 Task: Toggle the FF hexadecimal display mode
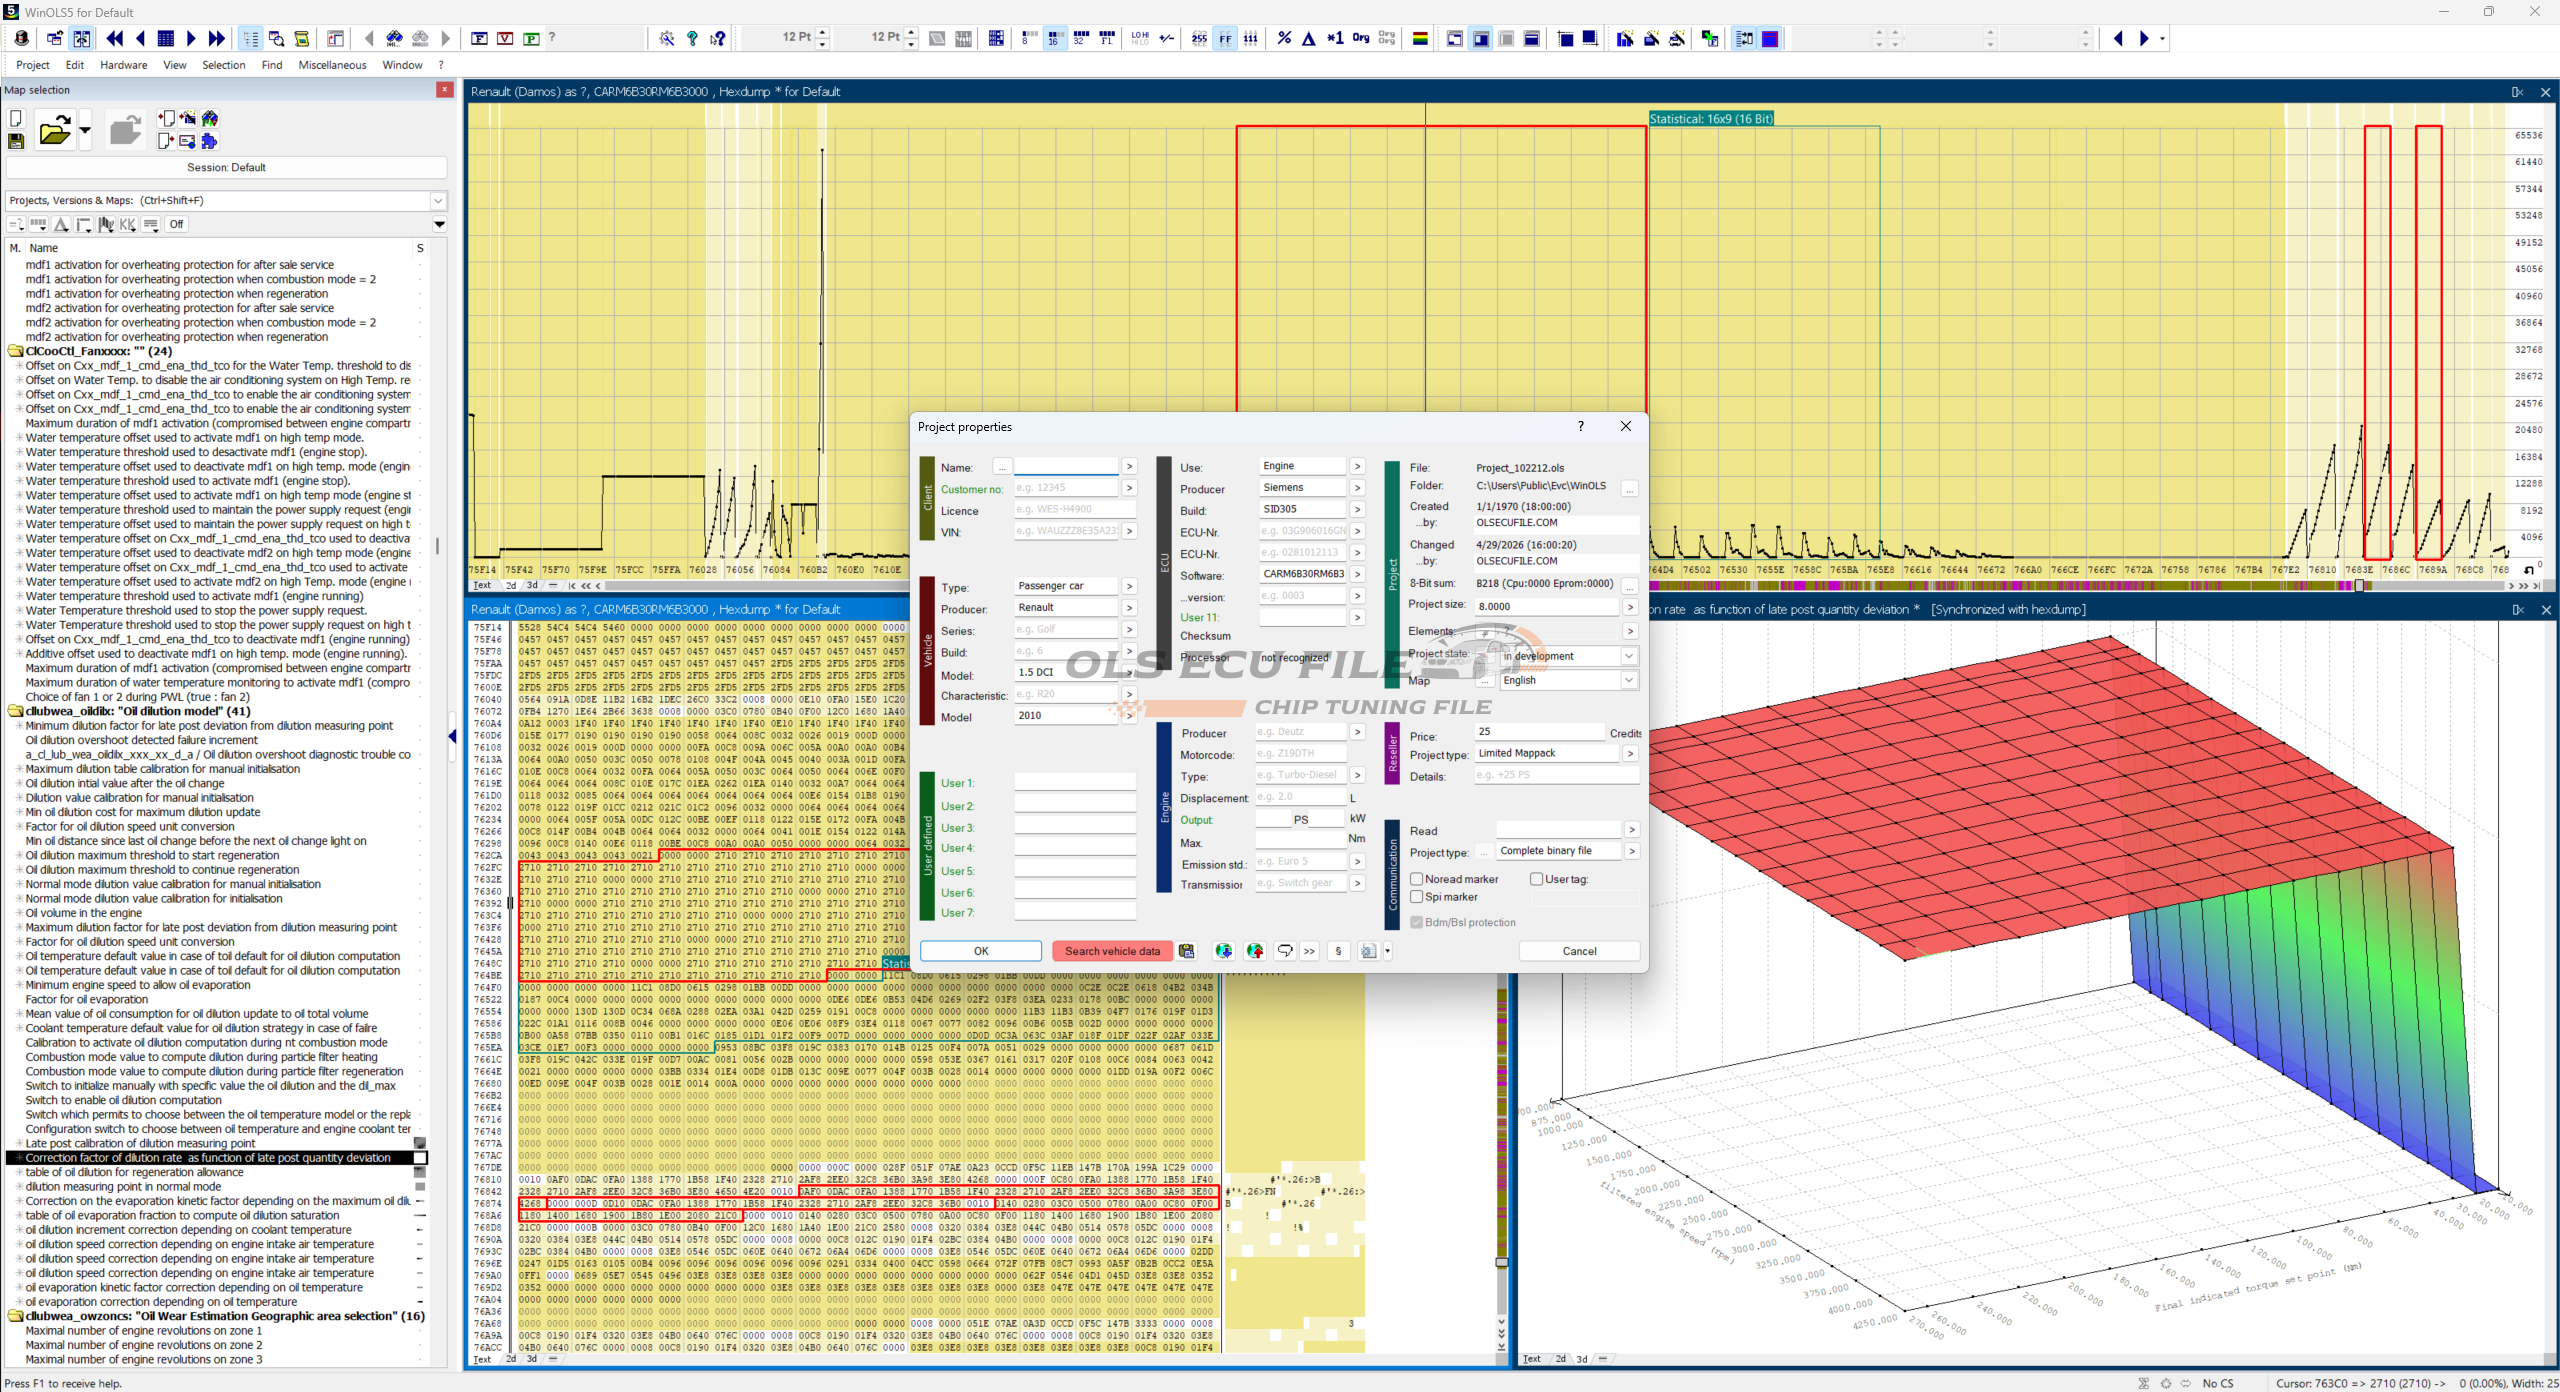[x=1225, y=38]
